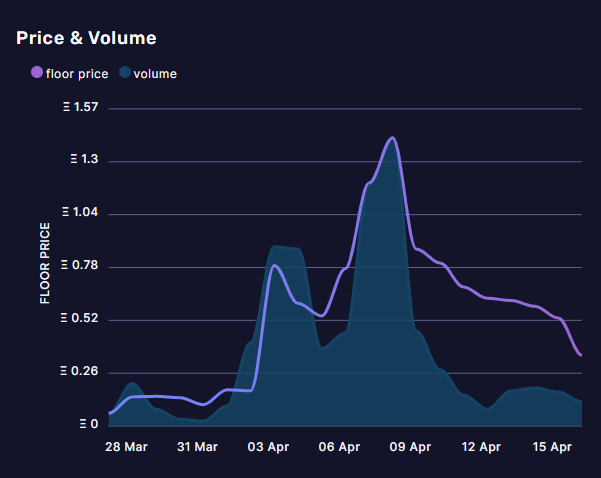Click the 28 Mar date label

pos(127,446)
